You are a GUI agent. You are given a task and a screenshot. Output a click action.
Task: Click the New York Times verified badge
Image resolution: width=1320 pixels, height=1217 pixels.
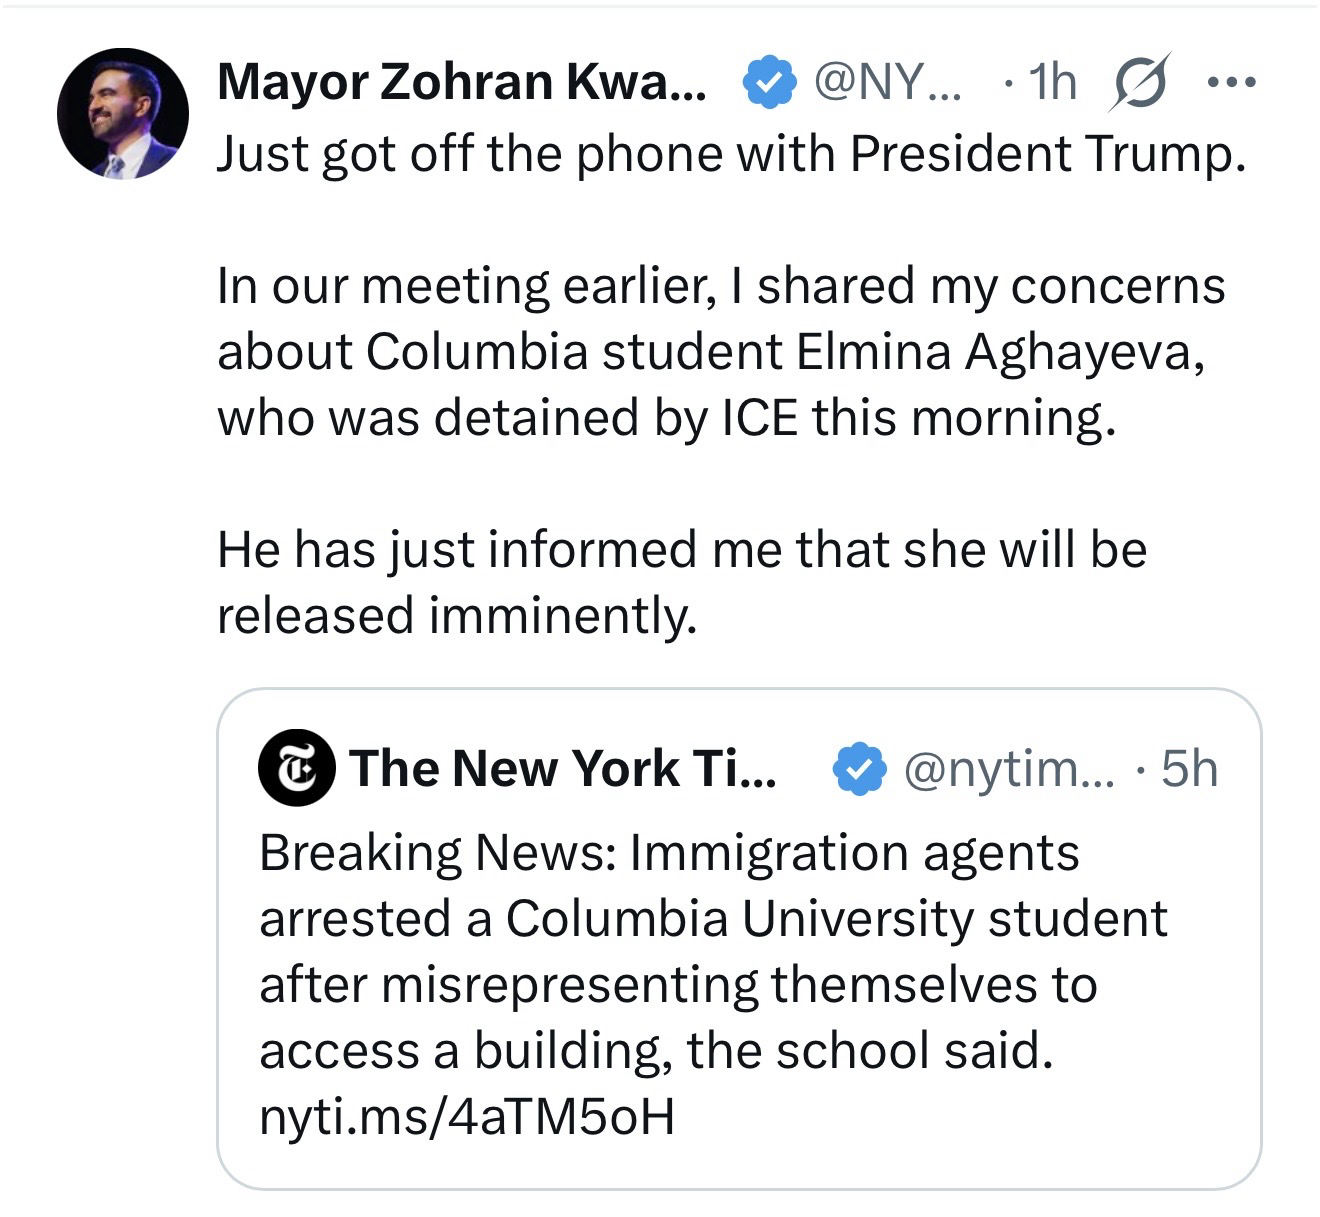tap(860, 769)
